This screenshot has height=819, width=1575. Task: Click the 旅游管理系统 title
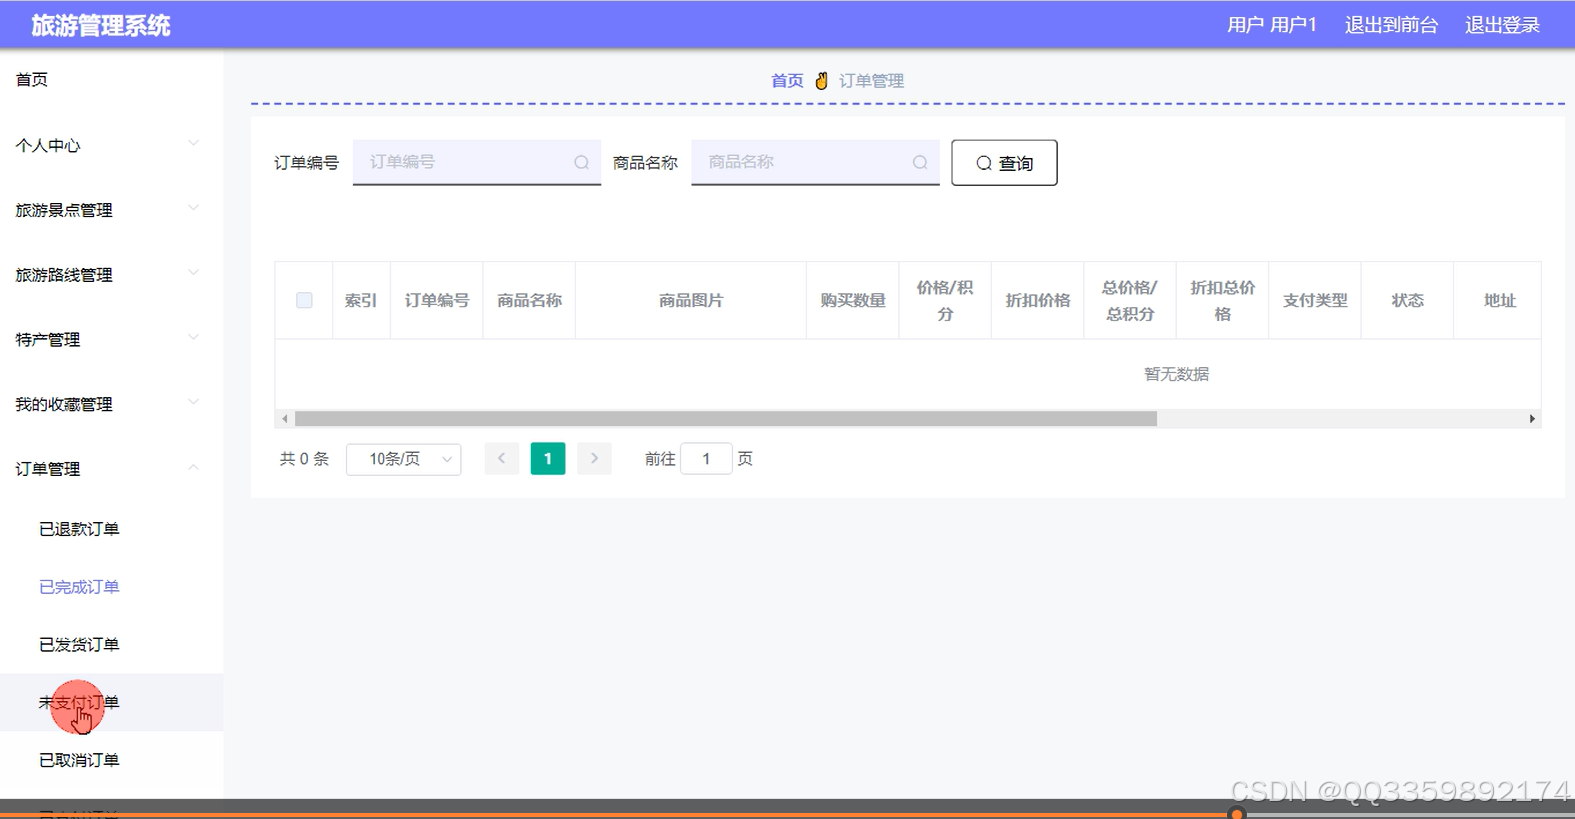click(x=101, y=26)
